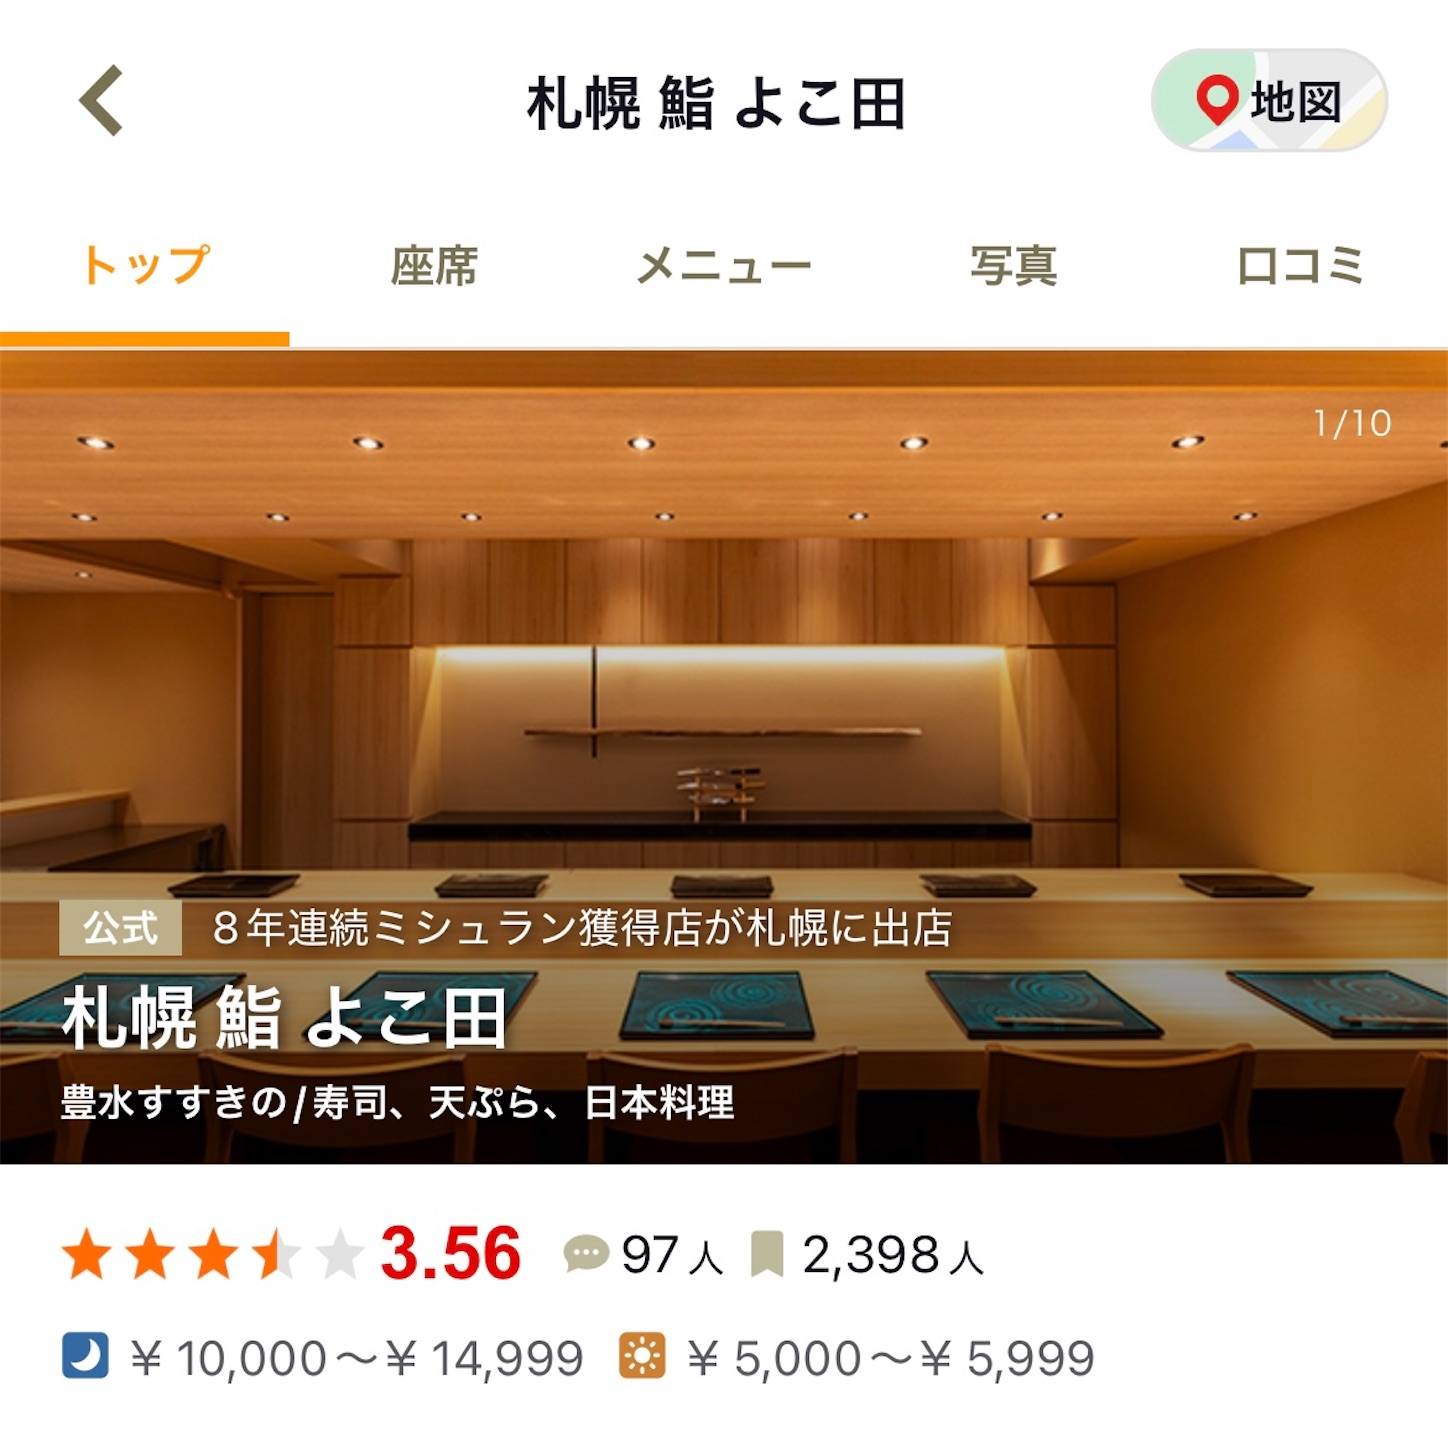Open the 97人 reviews count
The height and width of the screenshot is (1432, 1448).
(x=672, y=1254)
